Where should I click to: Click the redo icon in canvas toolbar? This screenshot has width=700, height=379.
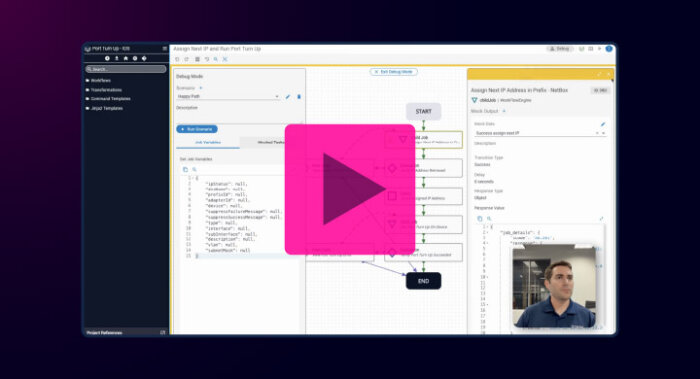tap(187, 59)
